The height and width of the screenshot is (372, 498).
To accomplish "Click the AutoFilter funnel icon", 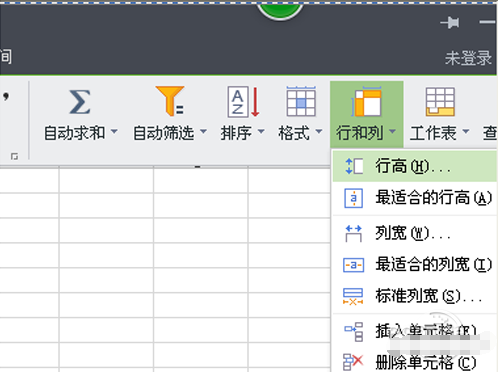I will coord(170,101).
